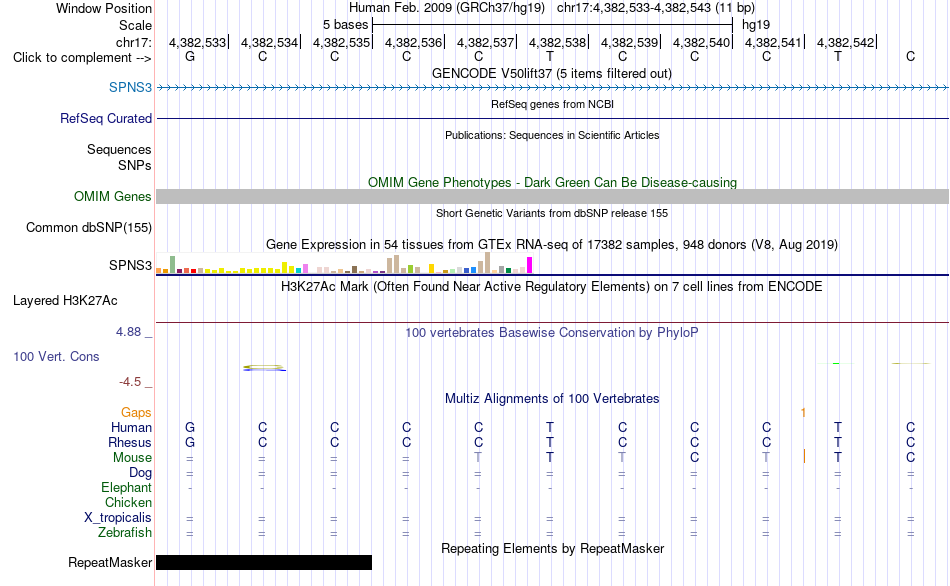Click "Multiz Alignments of 100 Vertebrates" title
The width and height of the screenshot is (950, 586).
click(x=552, y=399)
